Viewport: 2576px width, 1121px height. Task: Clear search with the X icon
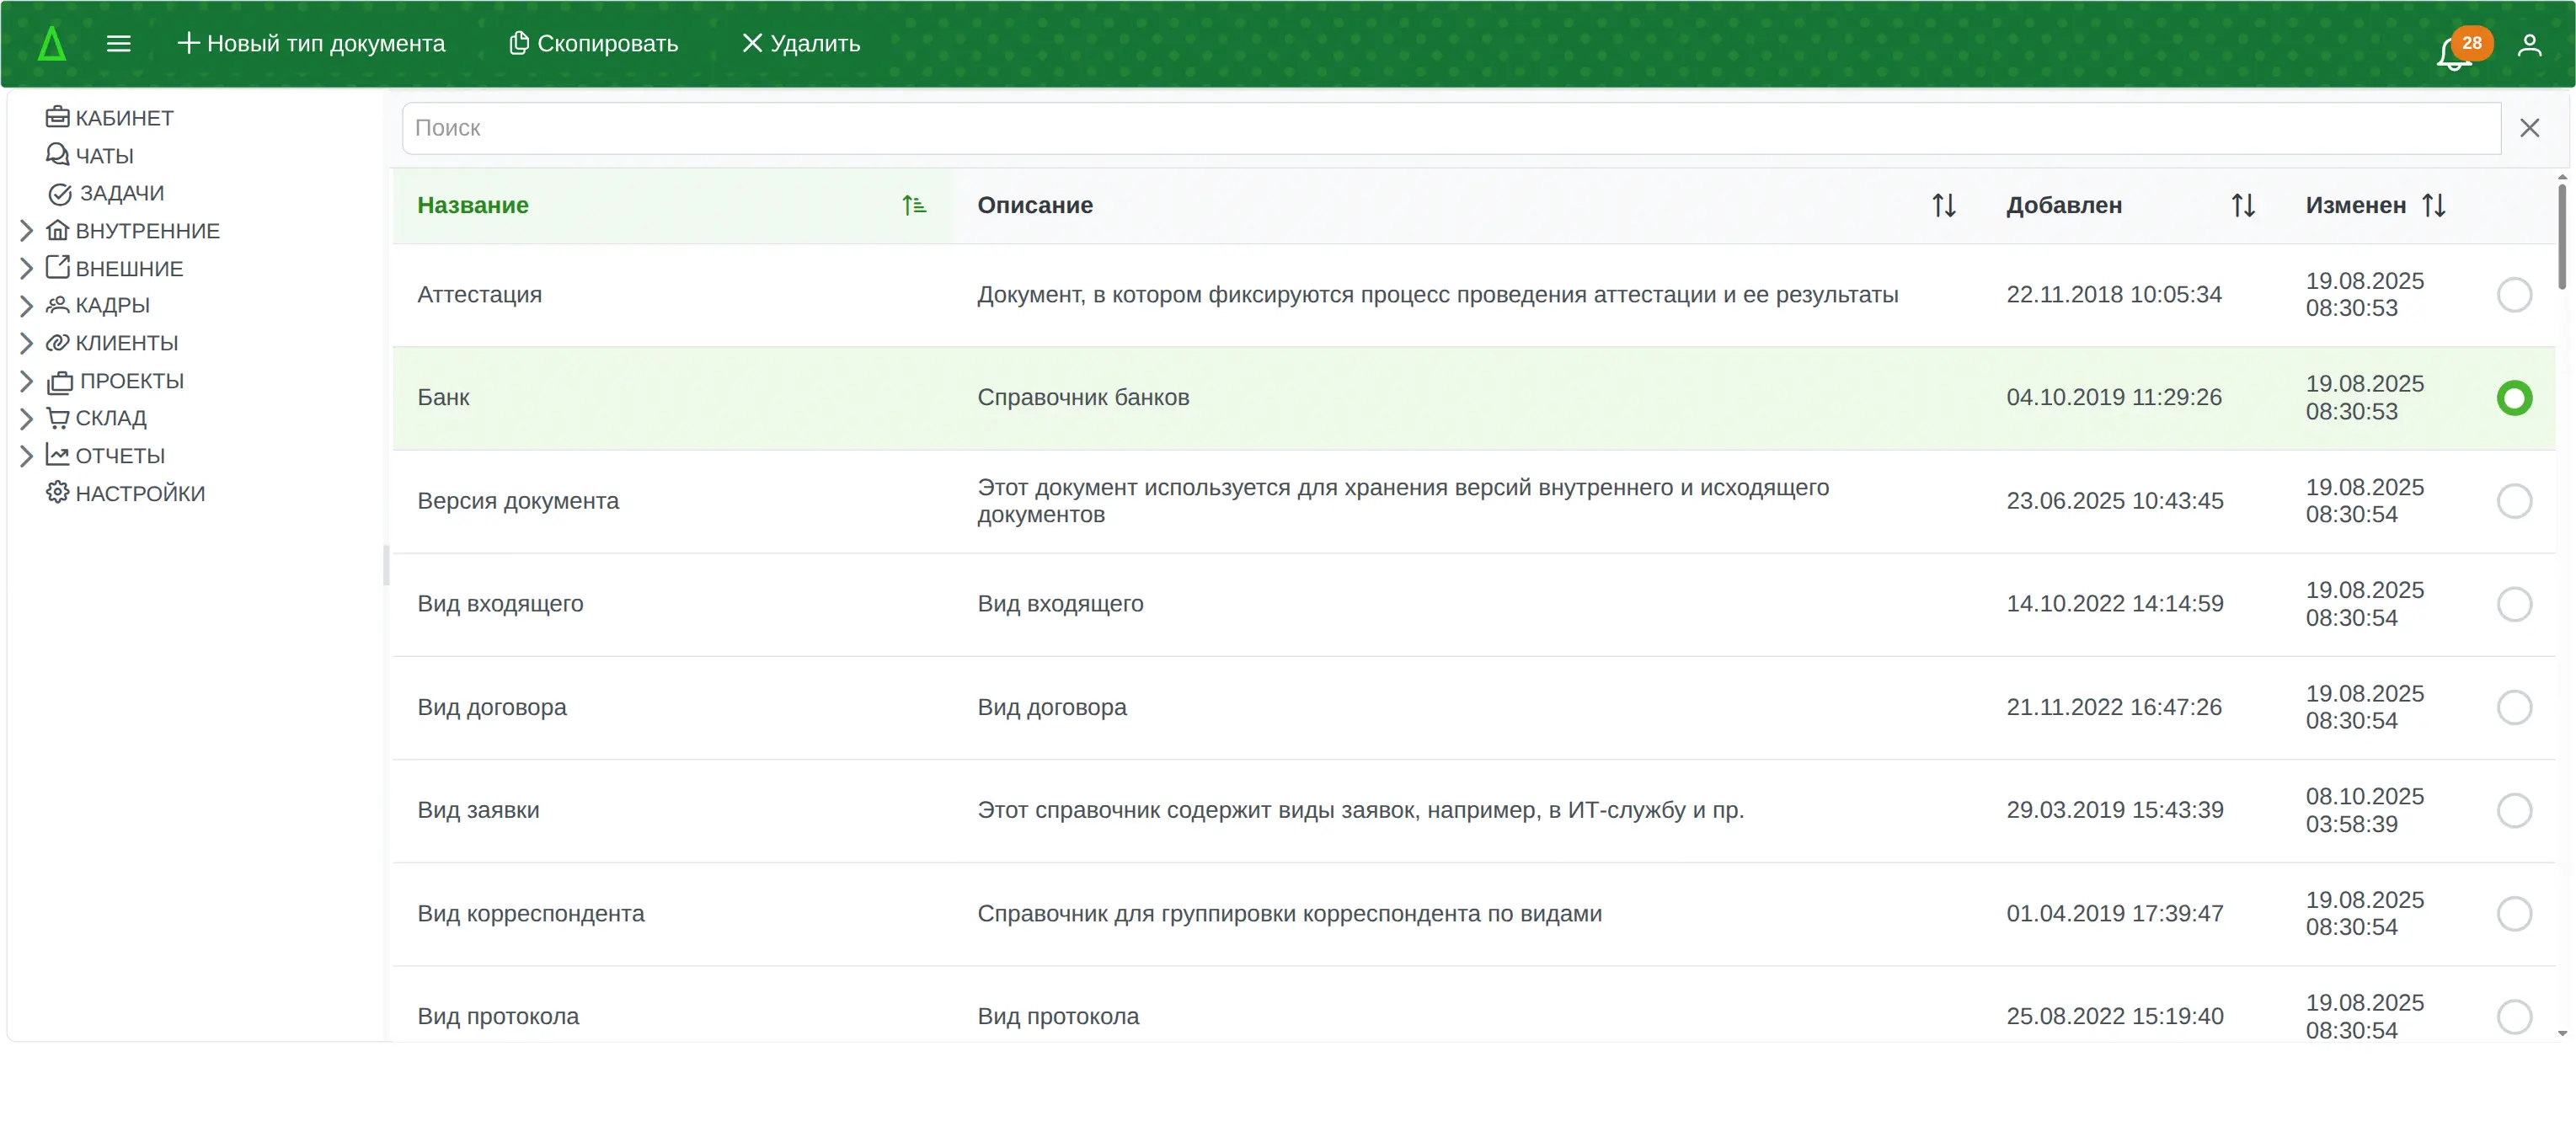click(2529, 128)
